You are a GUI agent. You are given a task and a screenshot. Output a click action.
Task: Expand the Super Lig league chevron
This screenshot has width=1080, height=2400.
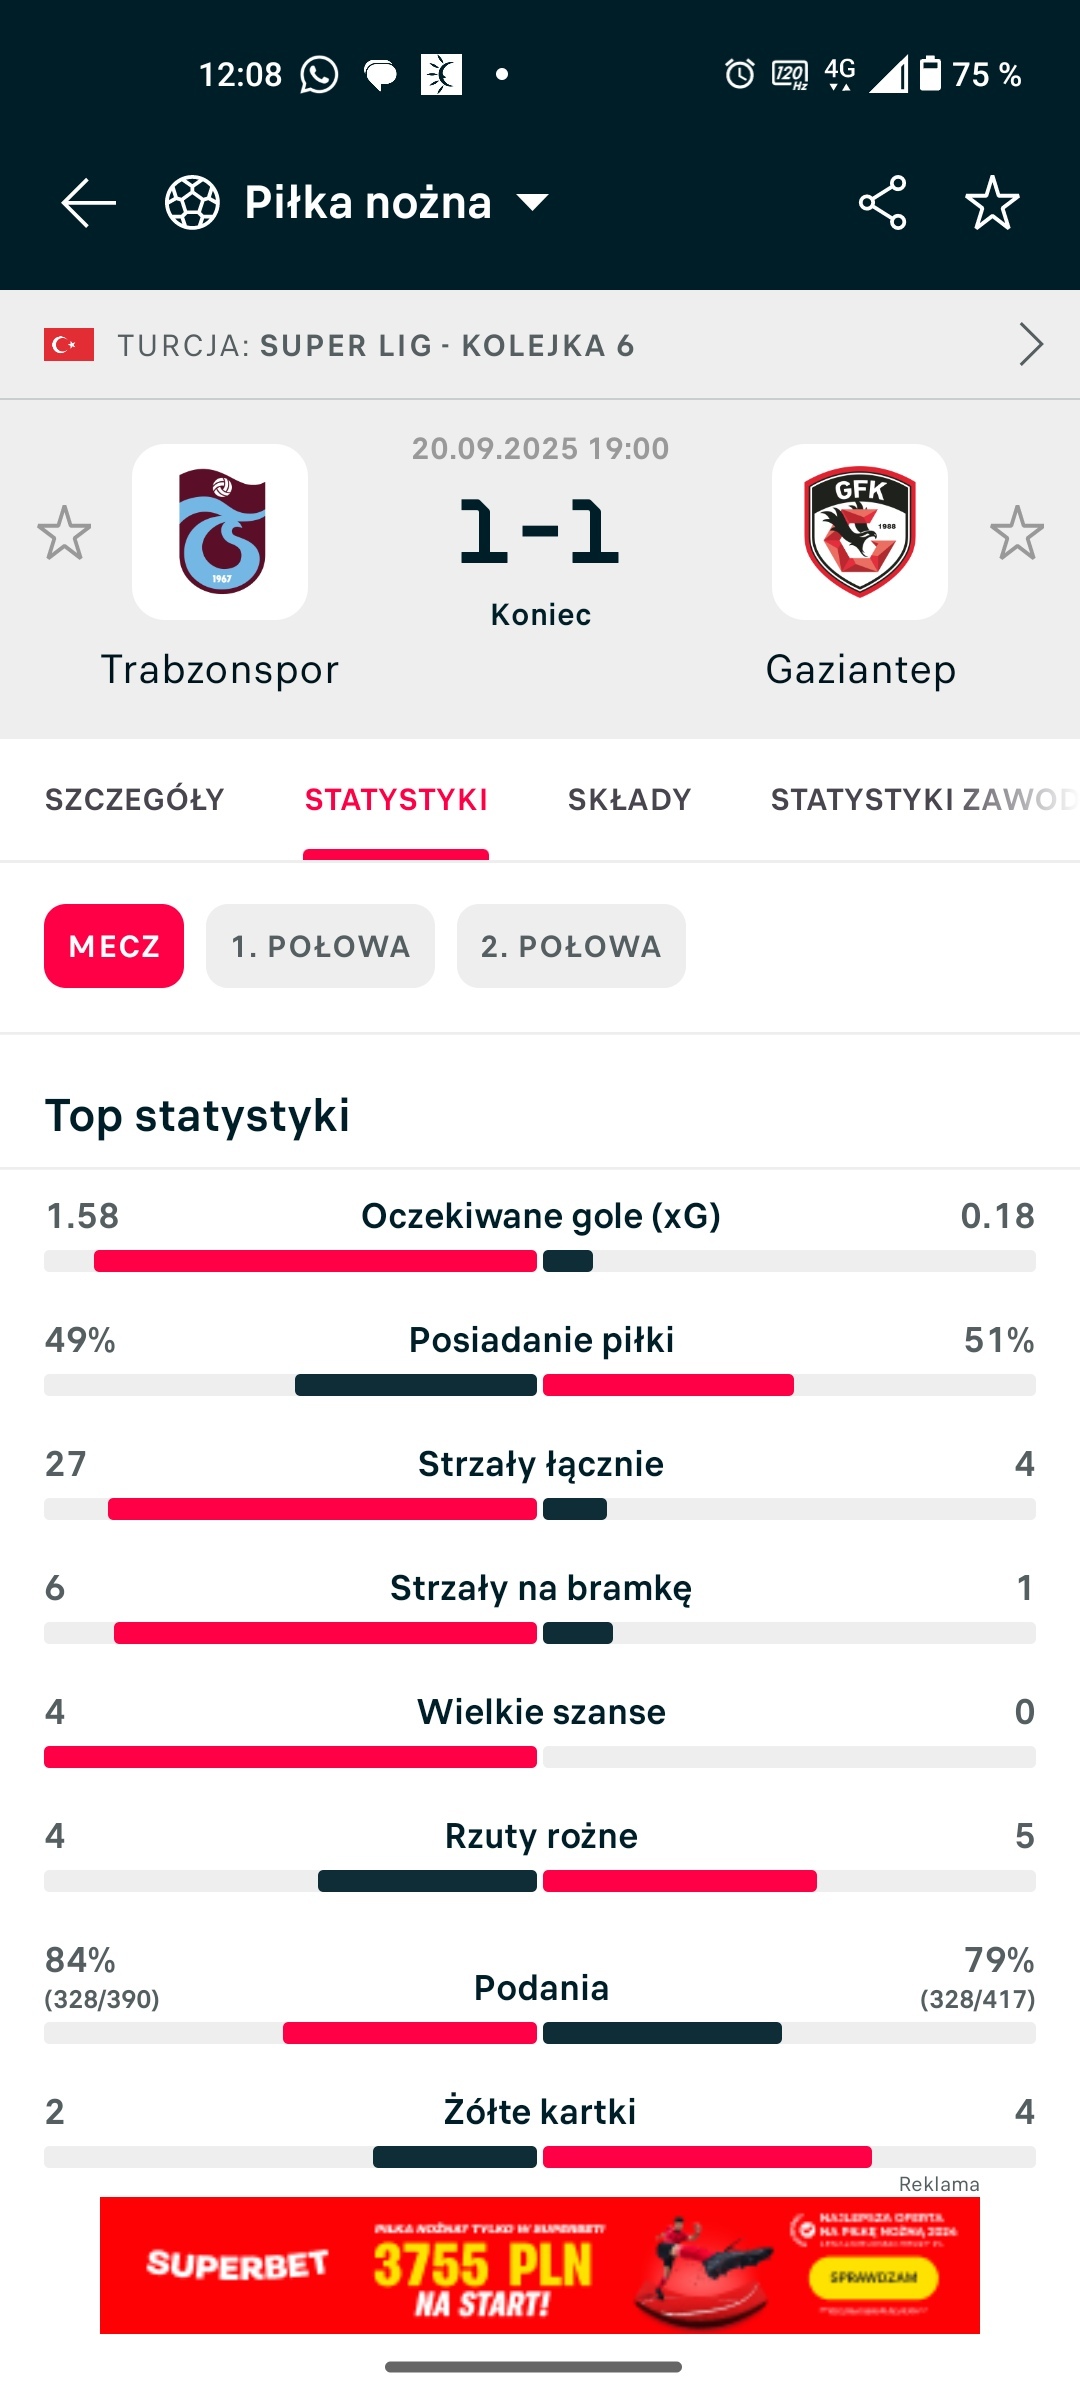tap(1031, 345)
